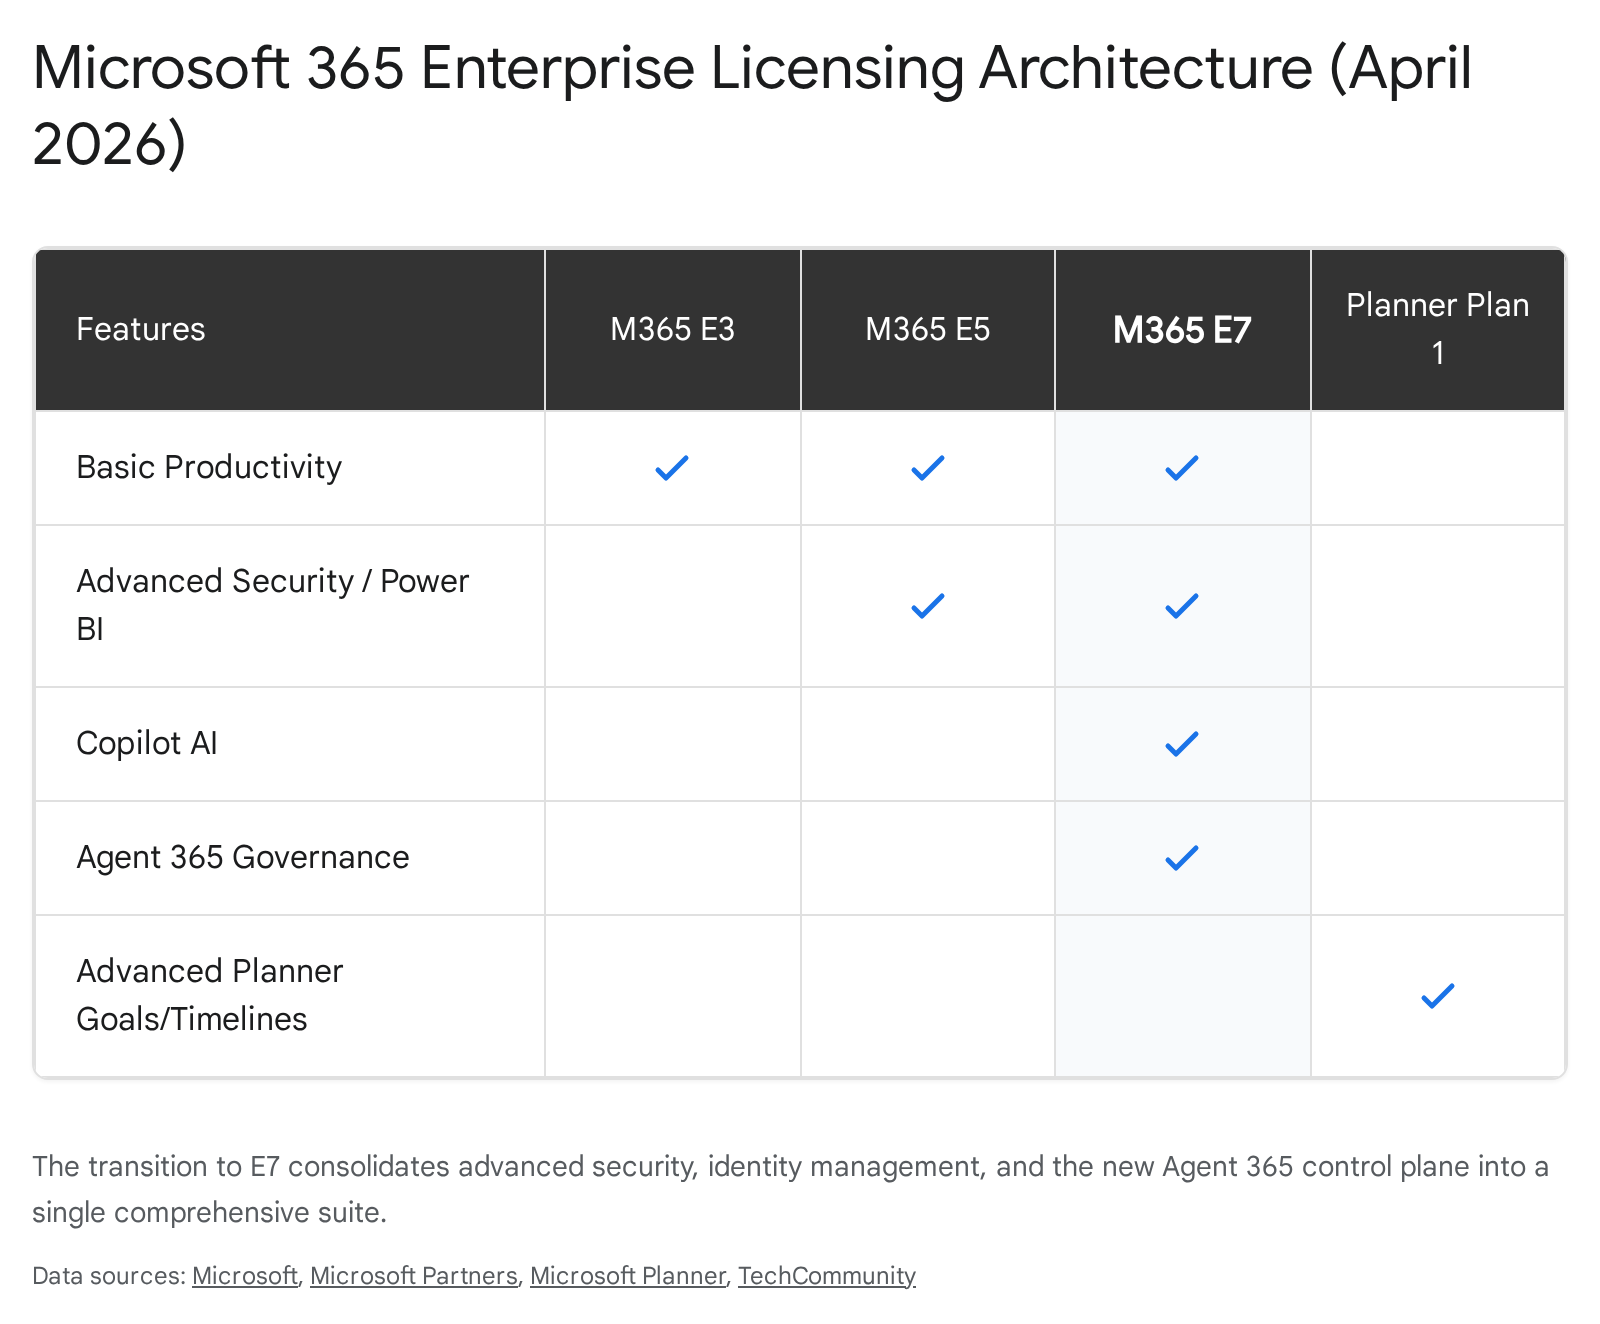The image size is (1600, 1324).
Task: Select the bold M365 E7 column header
Action: [1182, 330]
